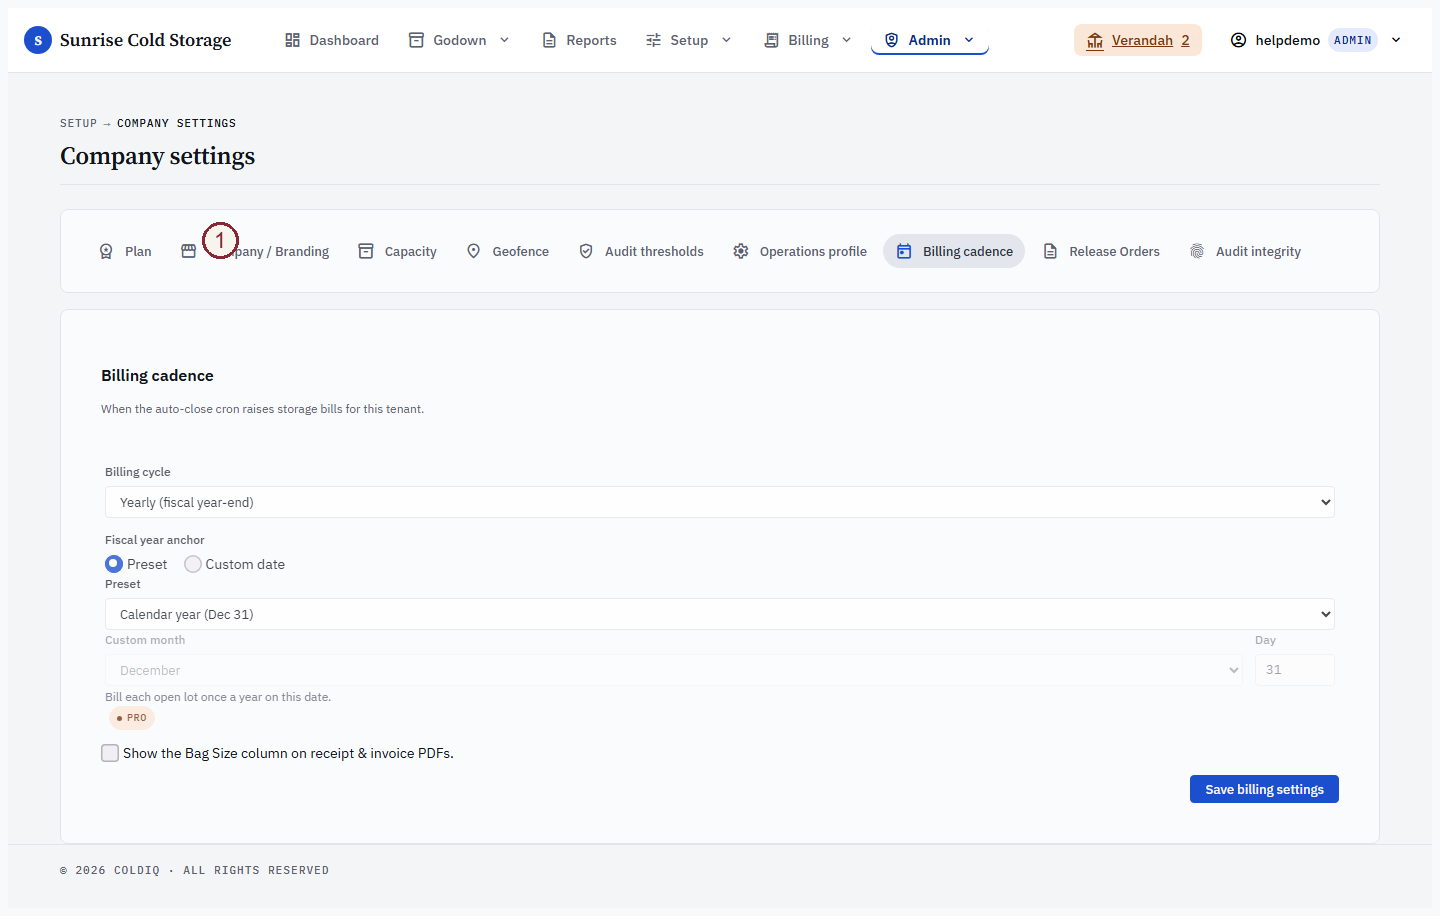The image size is (1440, 916).
Task: Open the Preset fiscal year dropdown
Action: pyautogui.click(x=720, y=614)
